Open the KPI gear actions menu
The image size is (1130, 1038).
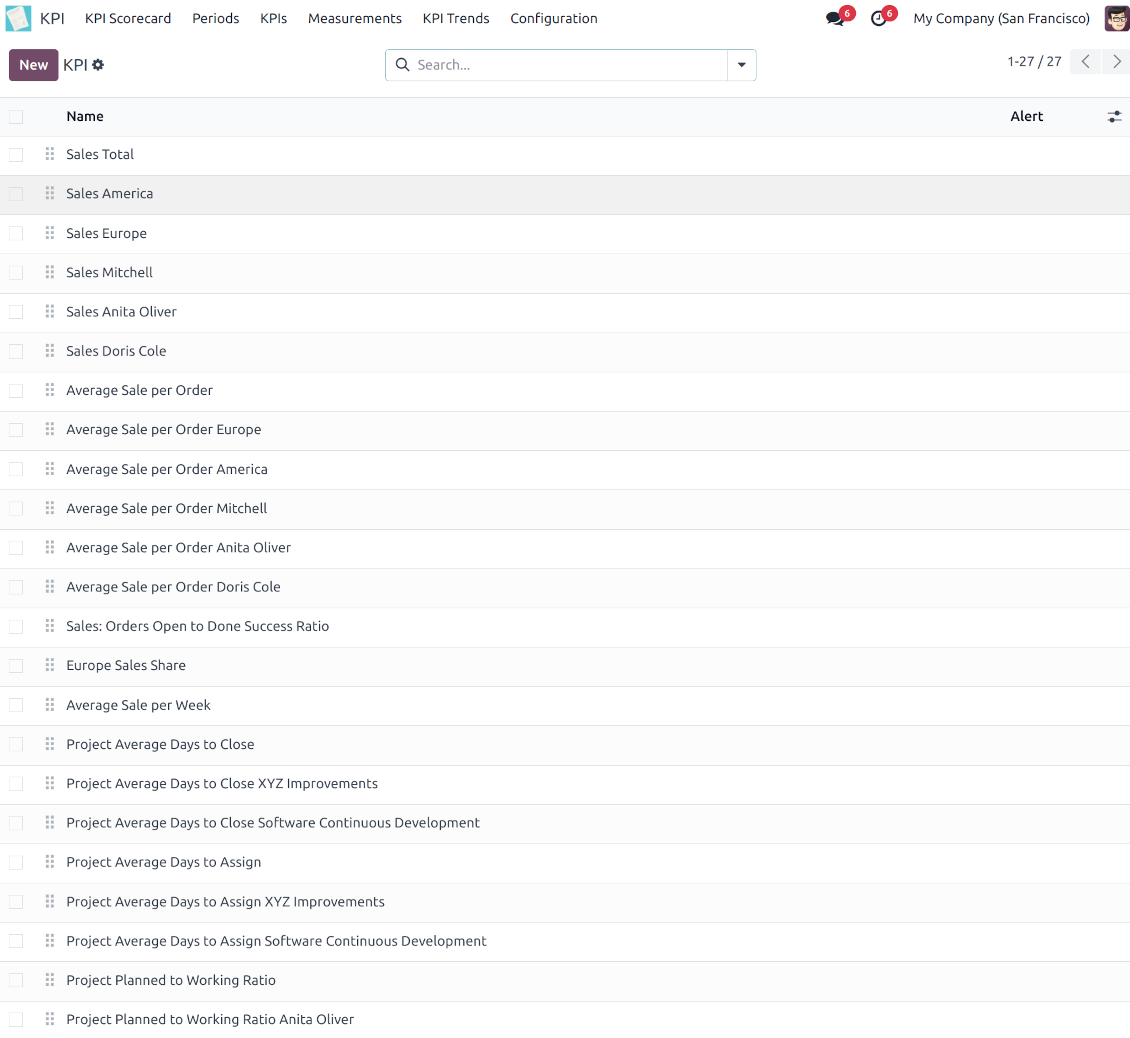point(98,65)
